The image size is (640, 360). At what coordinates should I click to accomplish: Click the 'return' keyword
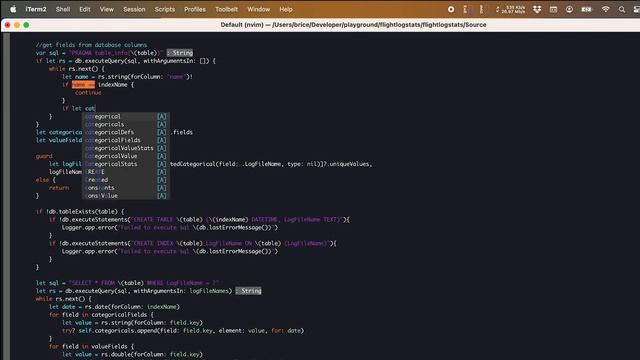click(59, 188)
